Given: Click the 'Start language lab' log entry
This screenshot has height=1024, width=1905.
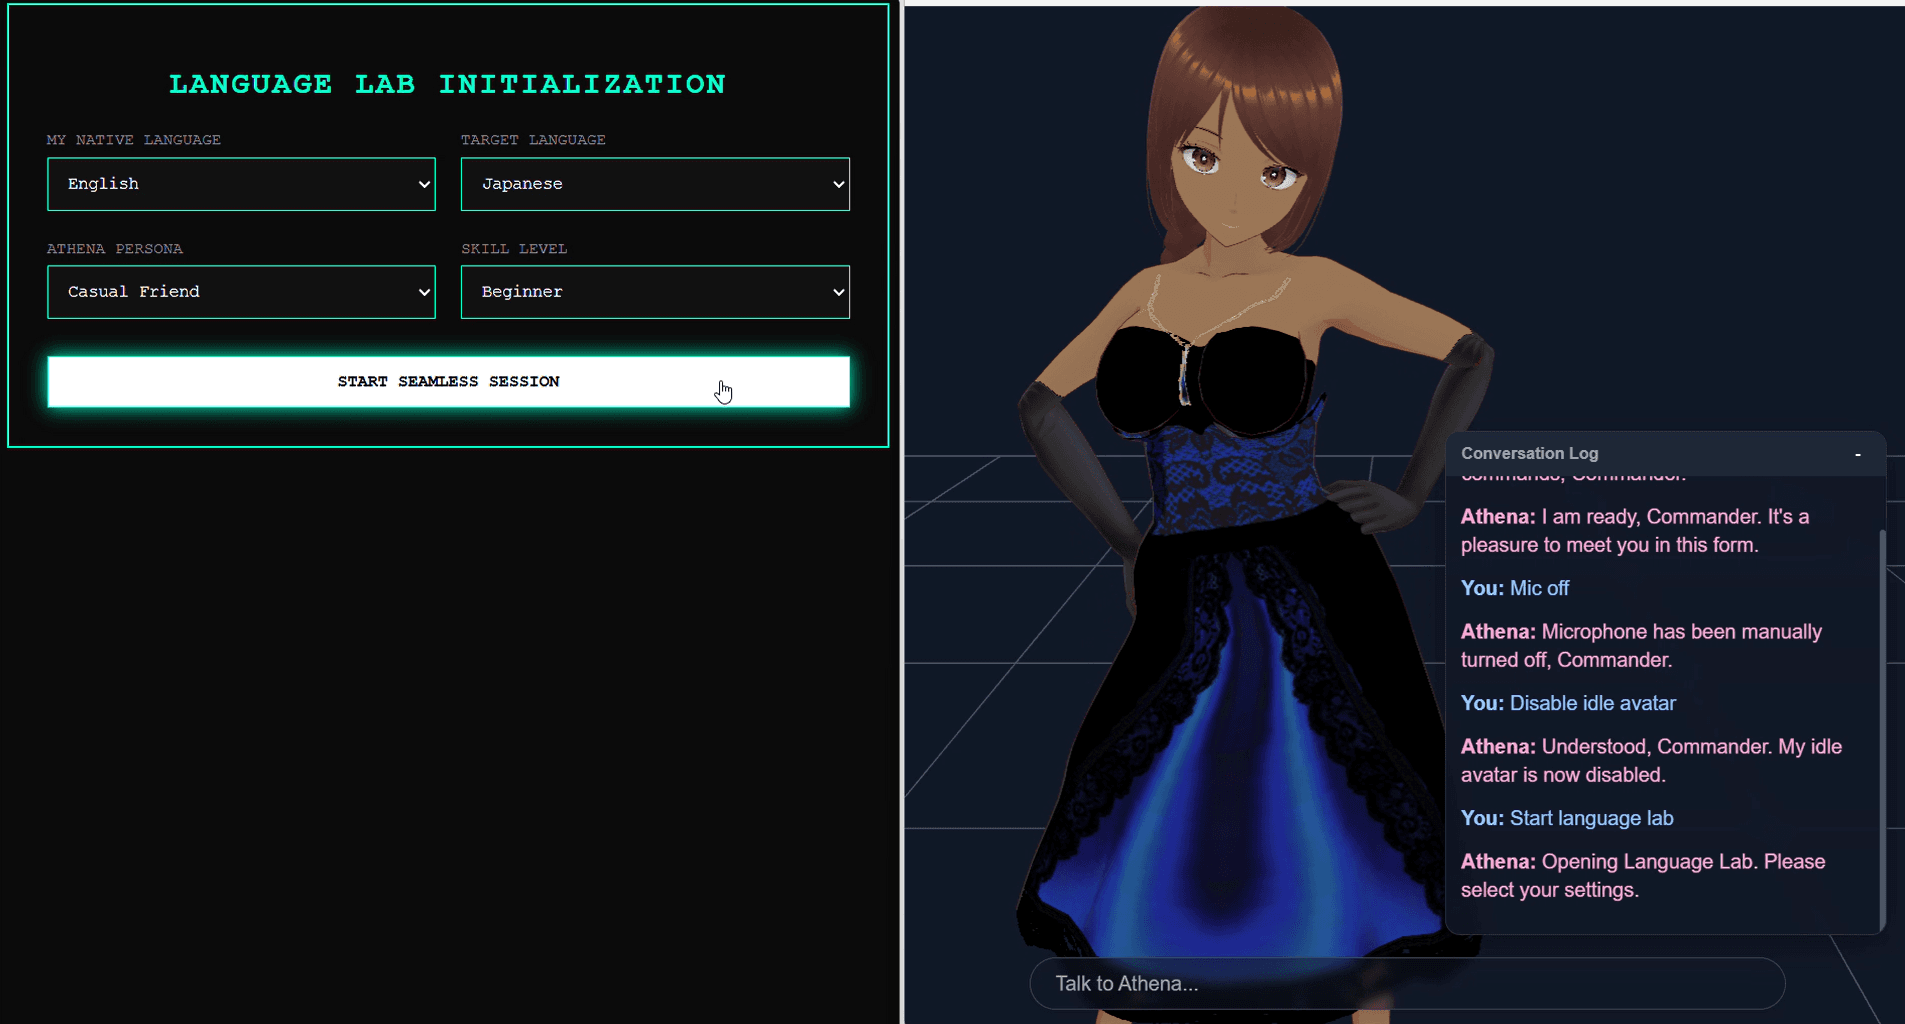Looking at the screenshot, I should (1567, 818).
